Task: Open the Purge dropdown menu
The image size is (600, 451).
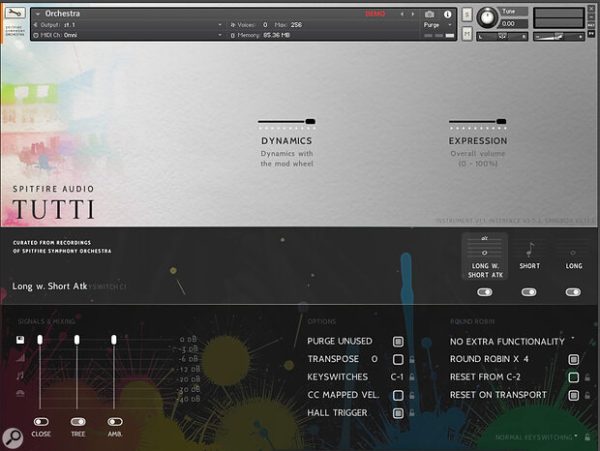Action: coord(438,25)
